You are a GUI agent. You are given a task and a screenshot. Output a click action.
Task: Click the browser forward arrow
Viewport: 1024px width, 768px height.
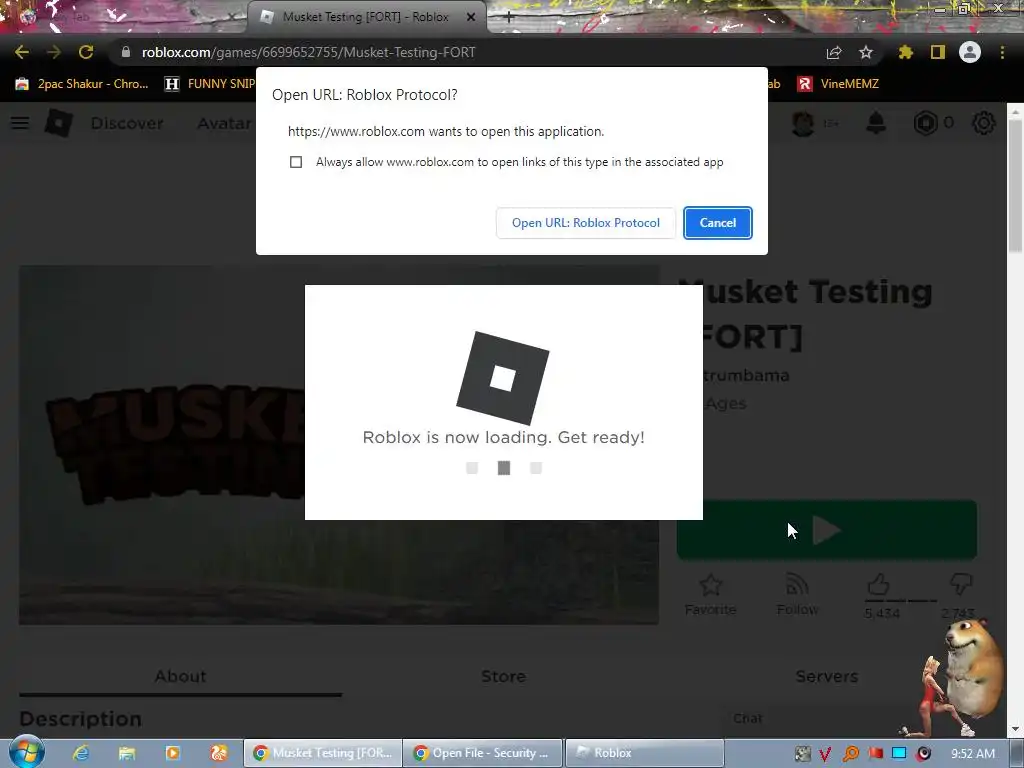(x=54, y=52)
